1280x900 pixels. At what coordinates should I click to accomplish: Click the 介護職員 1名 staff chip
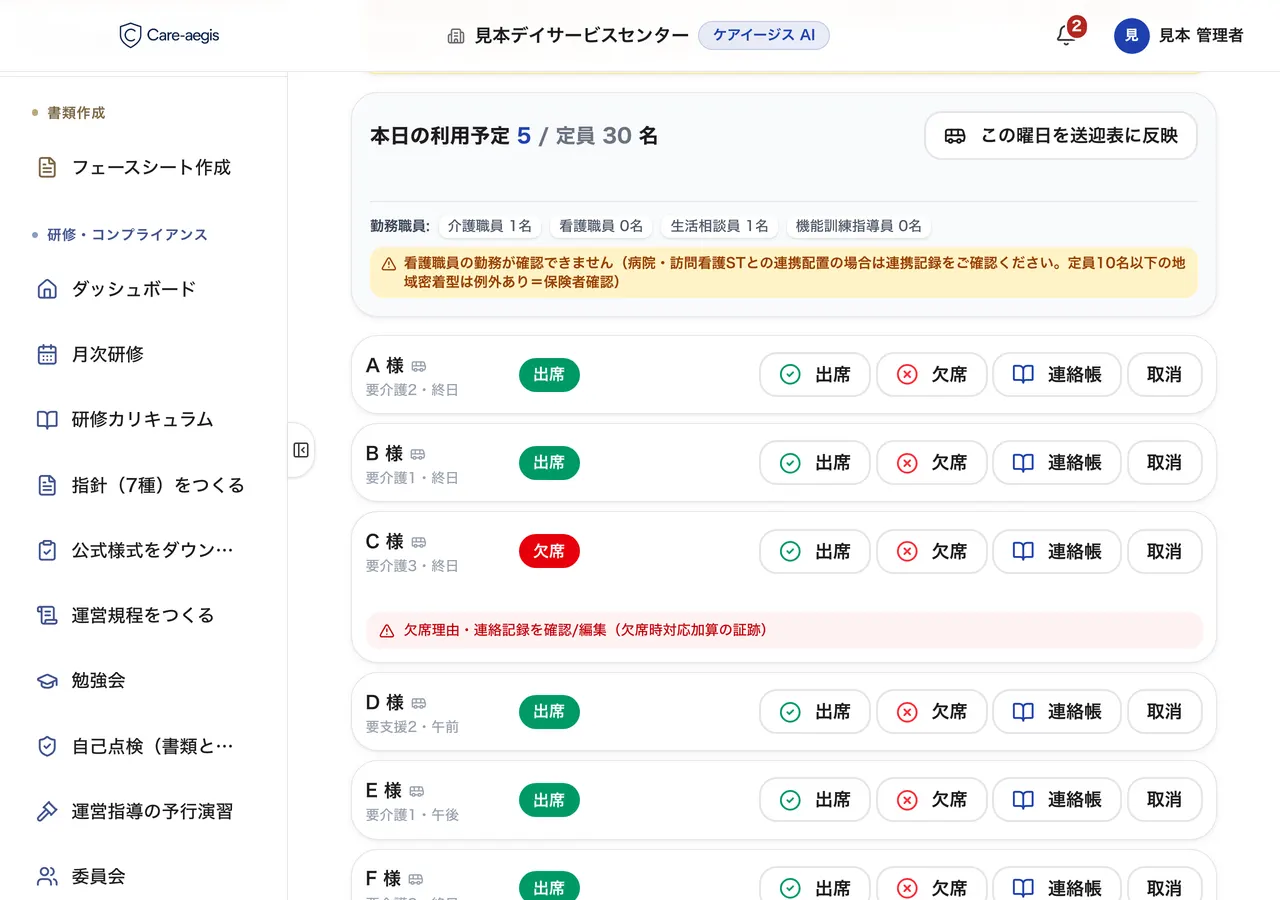click(x=490, y=226)
